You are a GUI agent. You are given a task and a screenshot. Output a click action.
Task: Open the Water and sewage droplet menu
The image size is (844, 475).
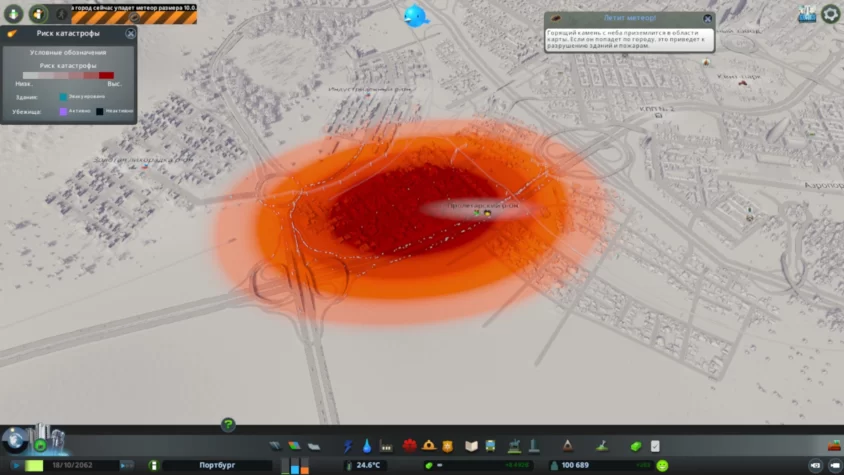367,446
